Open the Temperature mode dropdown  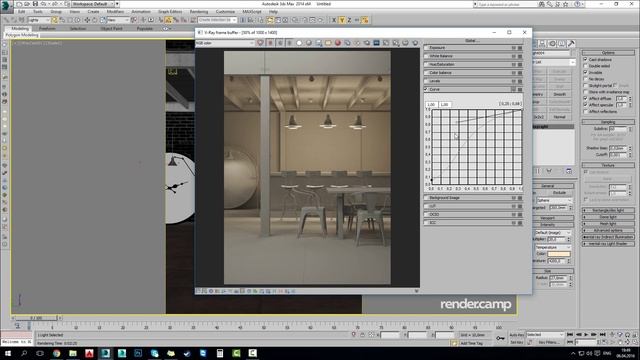point(553,247)
